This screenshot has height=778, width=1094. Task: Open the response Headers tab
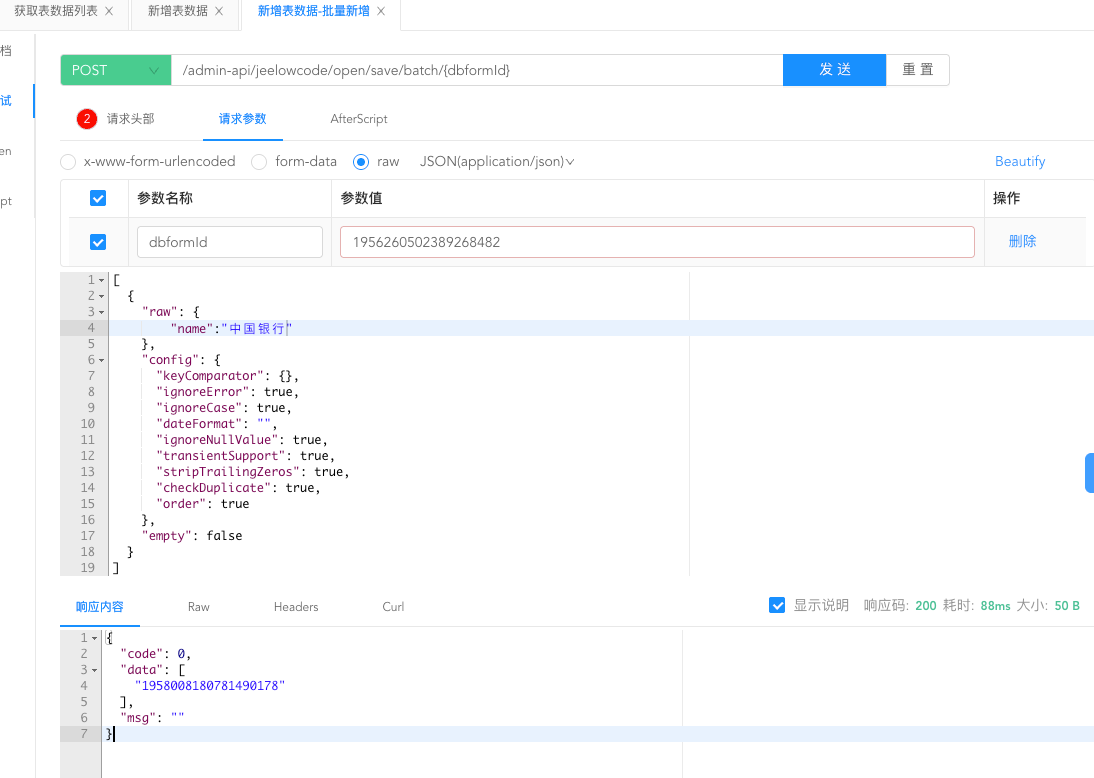click(296, 607)
